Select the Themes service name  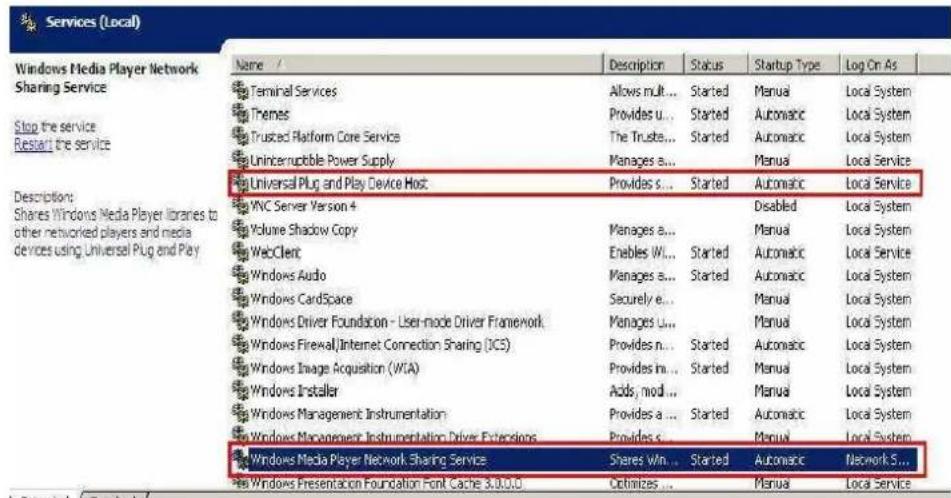[270, 114]
